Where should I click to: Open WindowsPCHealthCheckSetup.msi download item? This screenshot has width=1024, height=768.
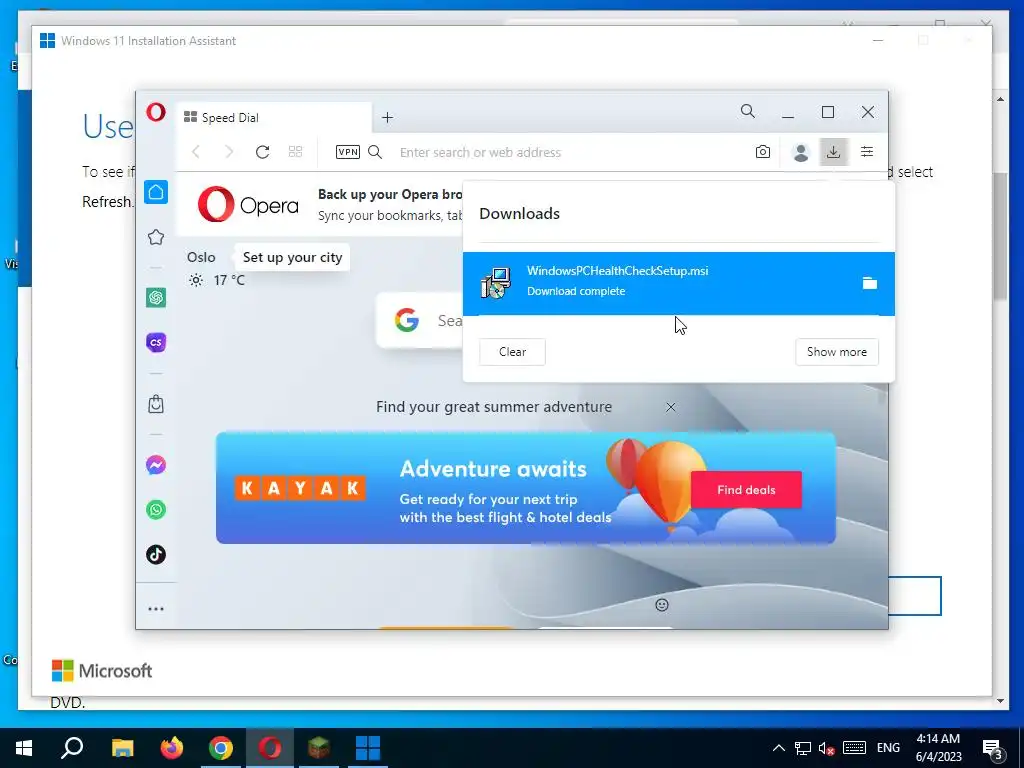click(679, 283)
